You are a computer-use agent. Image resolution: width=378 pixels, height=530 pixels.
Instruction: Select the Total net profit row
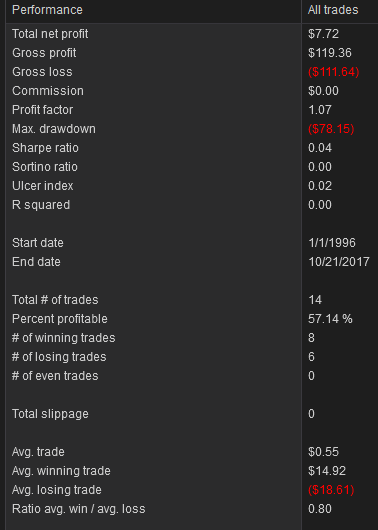pyautogui.click(x=192, y=34)
